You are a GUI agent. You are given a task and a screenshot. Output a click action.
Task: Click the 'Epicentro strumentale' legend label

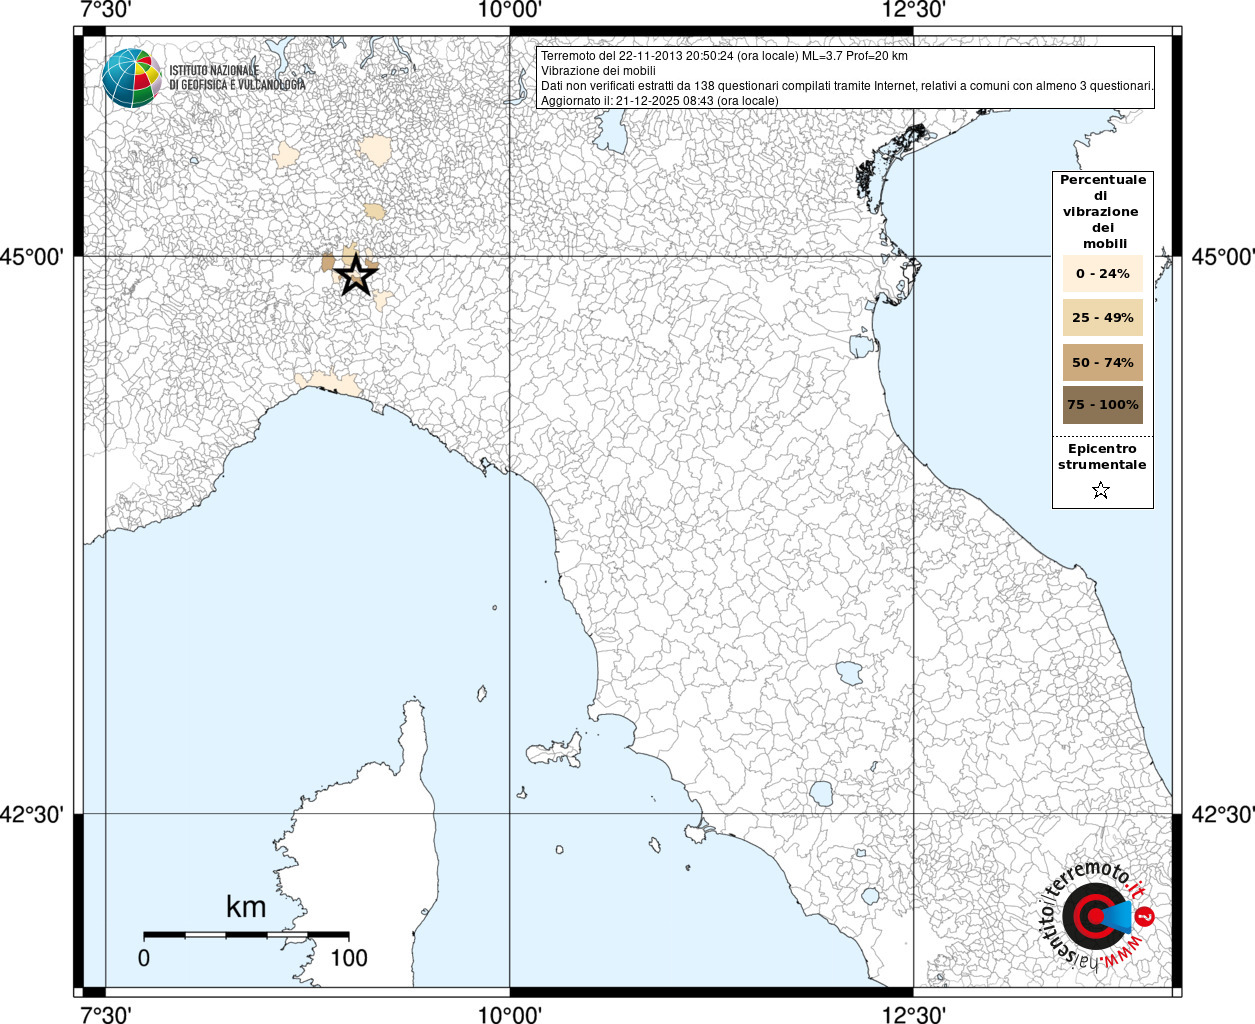tap(1102, 457)
